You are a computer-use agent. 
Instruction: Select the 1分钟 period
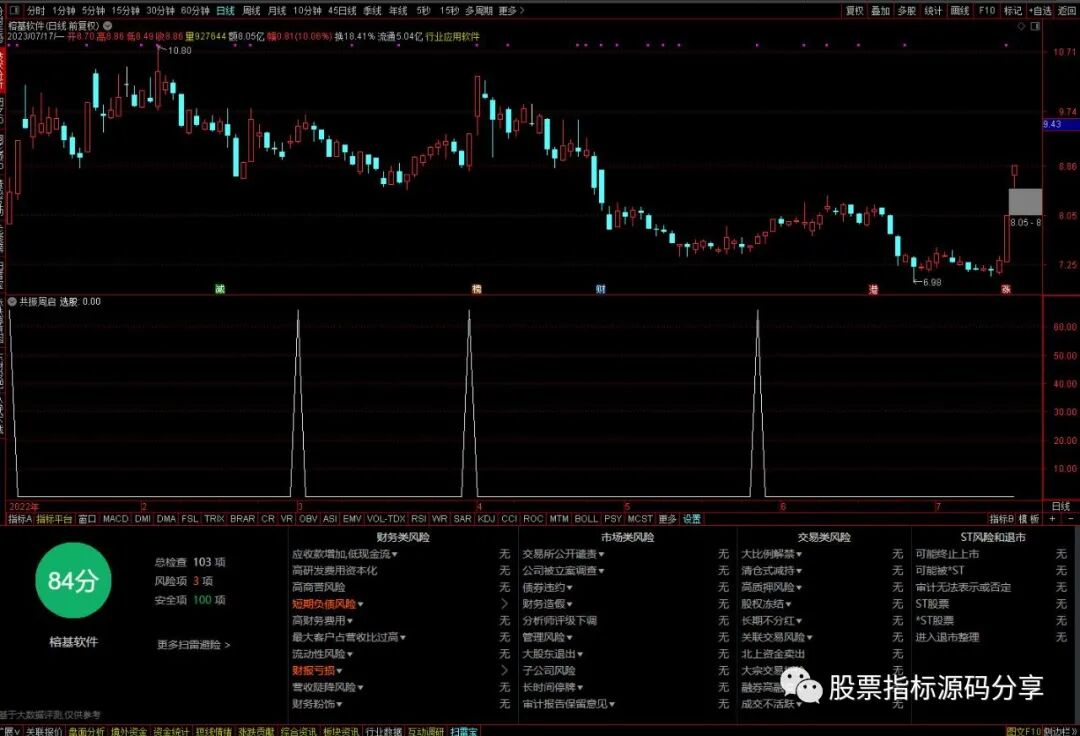pyautogui.click(x=63, y=10)
